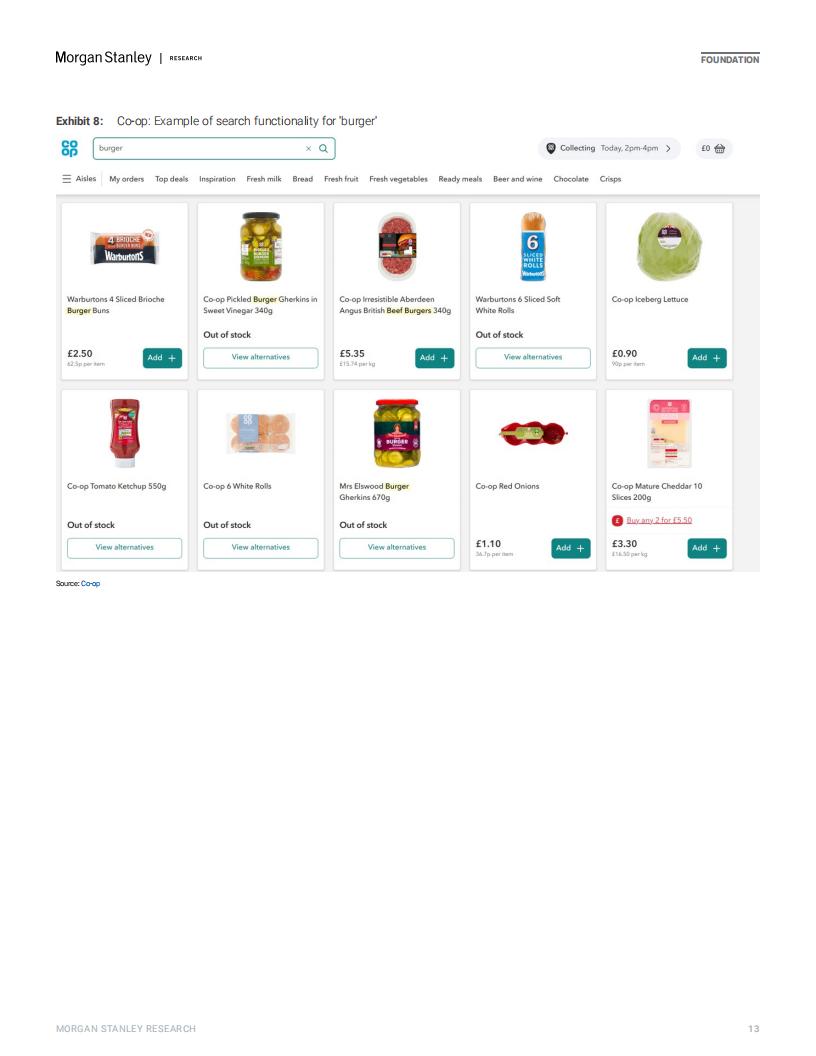Clear the search field with X icon
This screenshot has height=1056, width=816.
308,149
